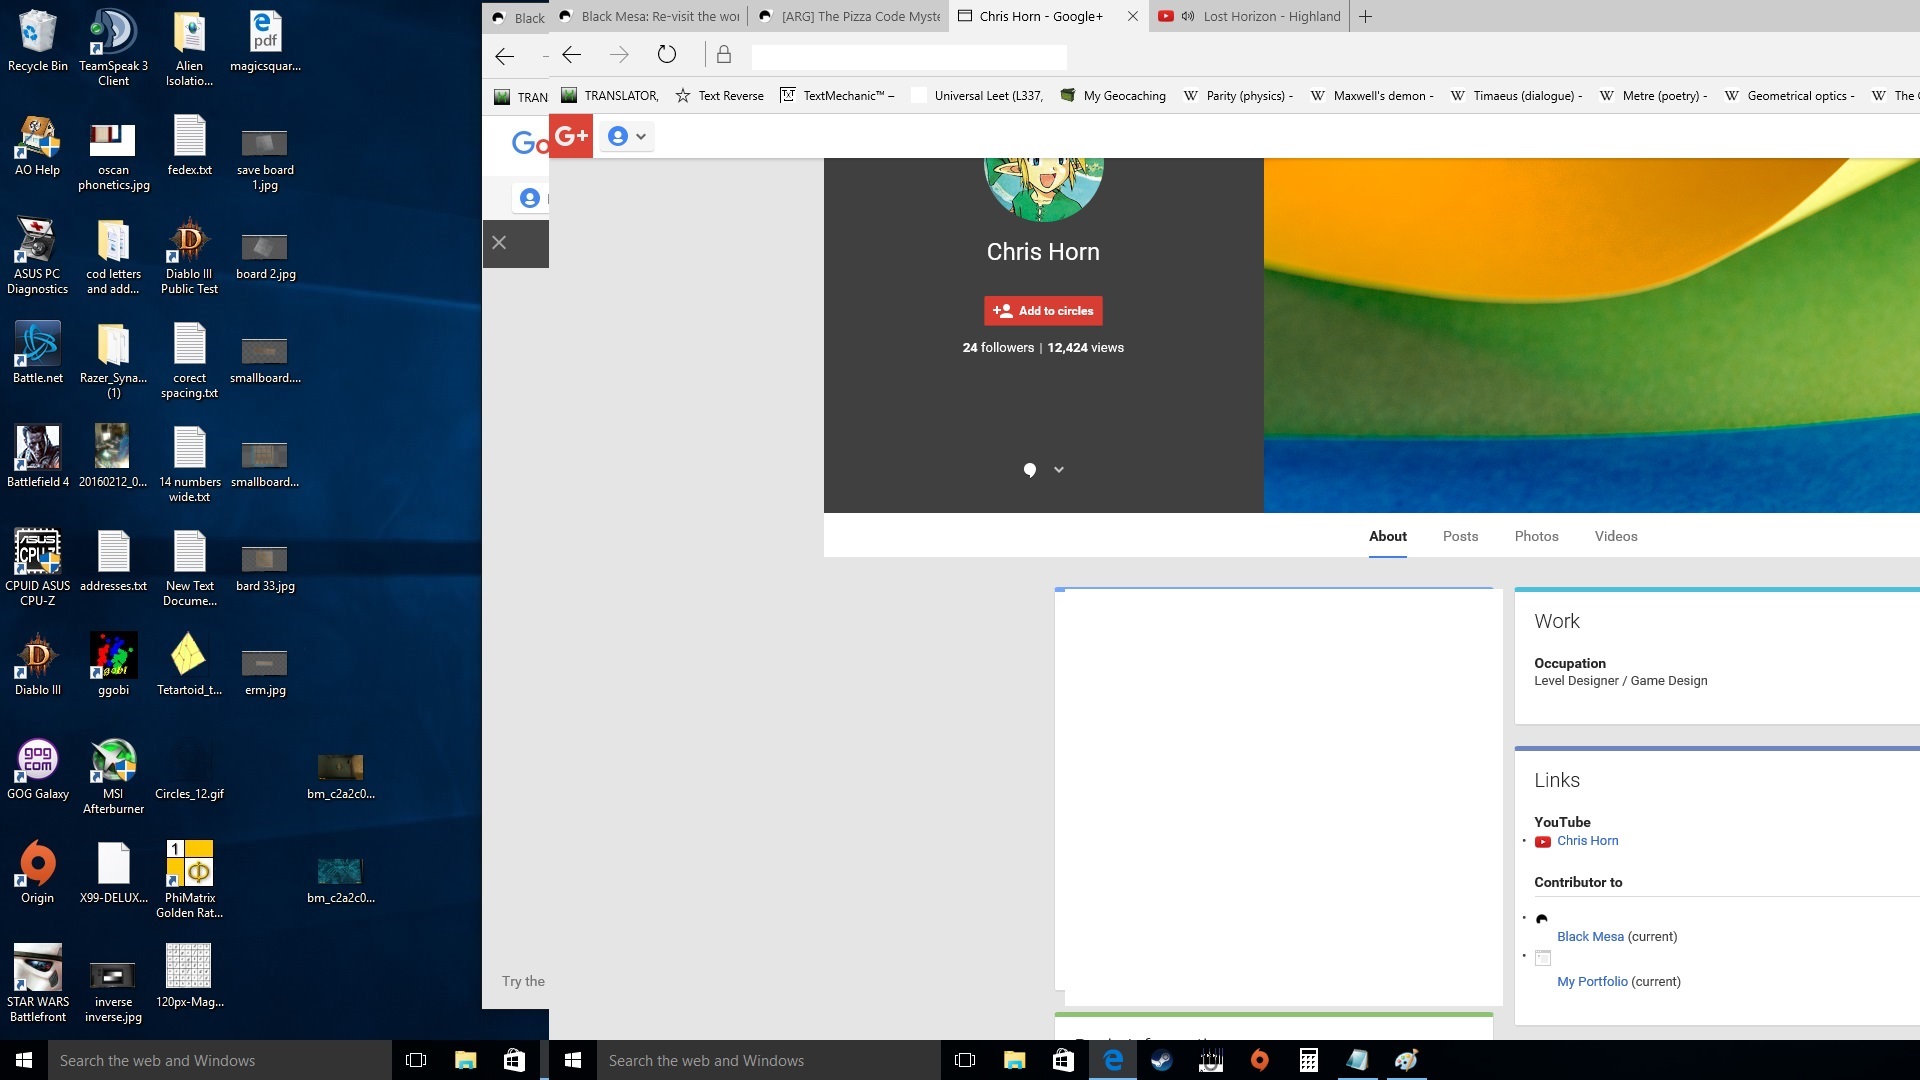Launch Origin from the taskbar
The width and height of the screenshot is (1920, 1080).
(1259, 1060)
